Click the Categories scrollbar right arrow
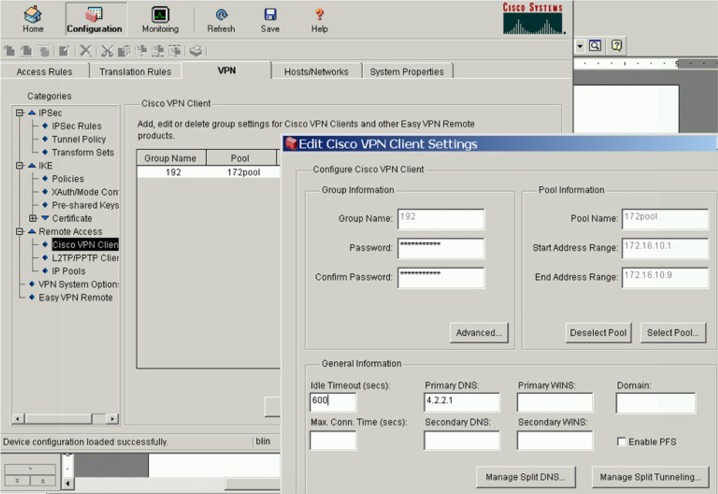This screenshot has height=494, width=718. click(112, 418)
